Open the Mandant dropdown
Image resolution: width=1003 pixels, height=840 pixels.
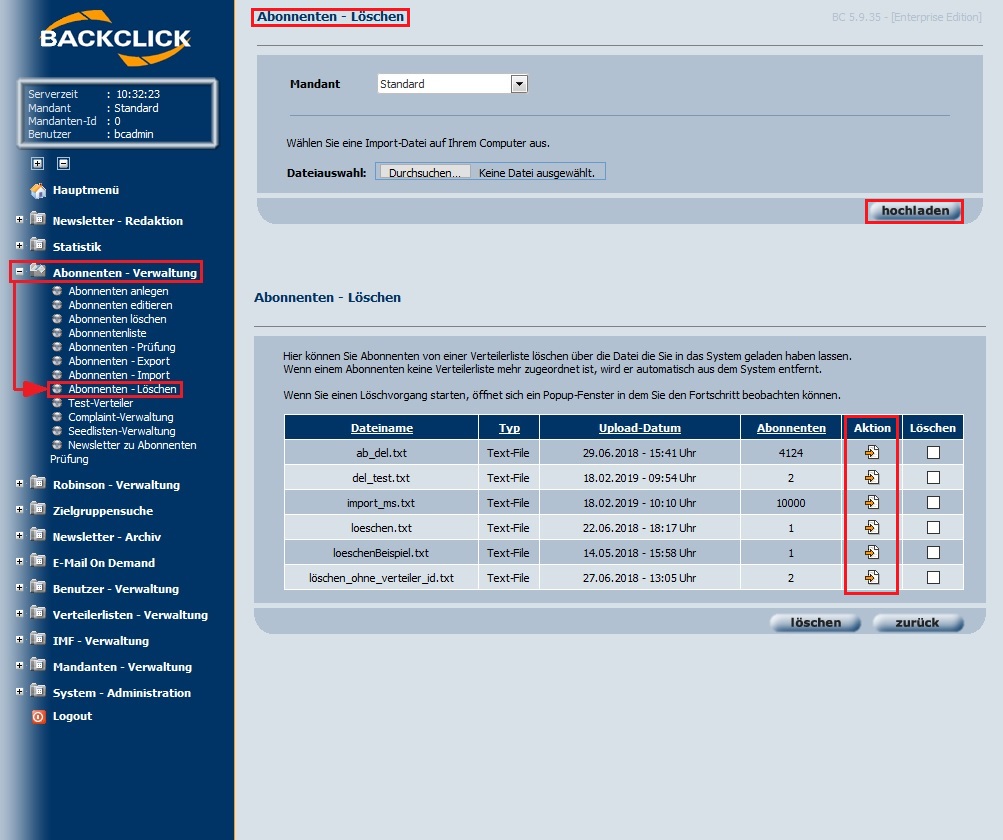pos(519,84)
